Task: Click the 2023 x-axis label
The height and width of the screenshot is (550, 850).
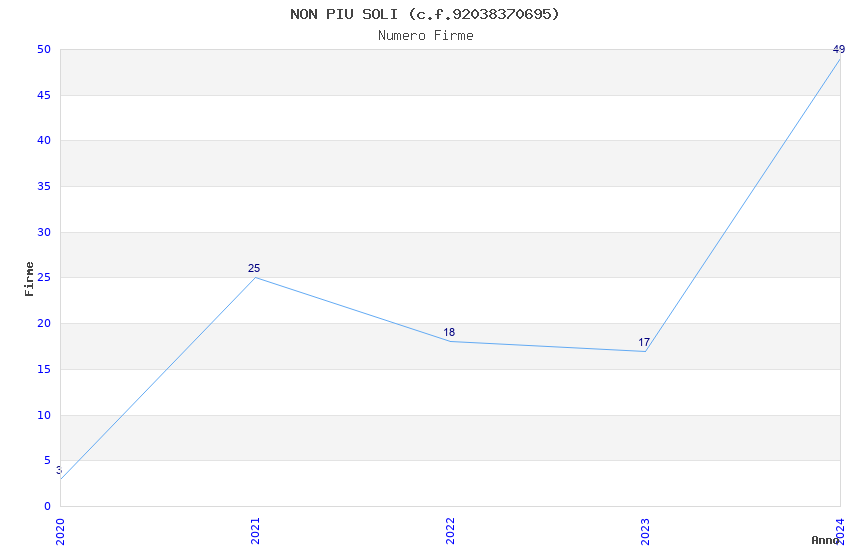Action: [x=645, y=528]
